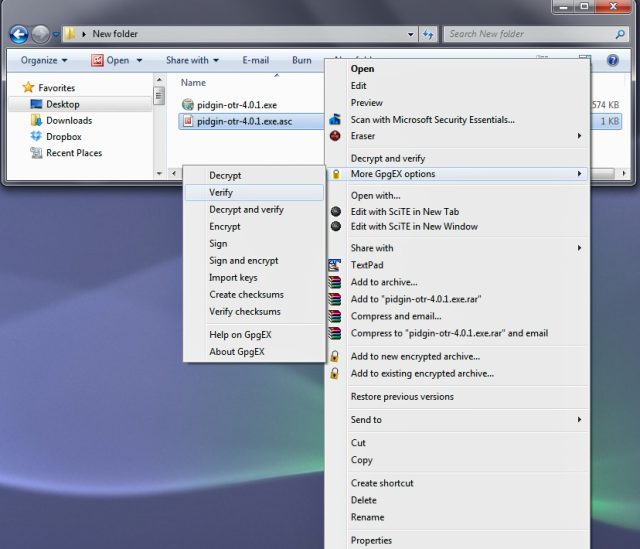Open the address bar history dropdown arrow
This screenshot has width=640, height=549.
pos(411,34)
